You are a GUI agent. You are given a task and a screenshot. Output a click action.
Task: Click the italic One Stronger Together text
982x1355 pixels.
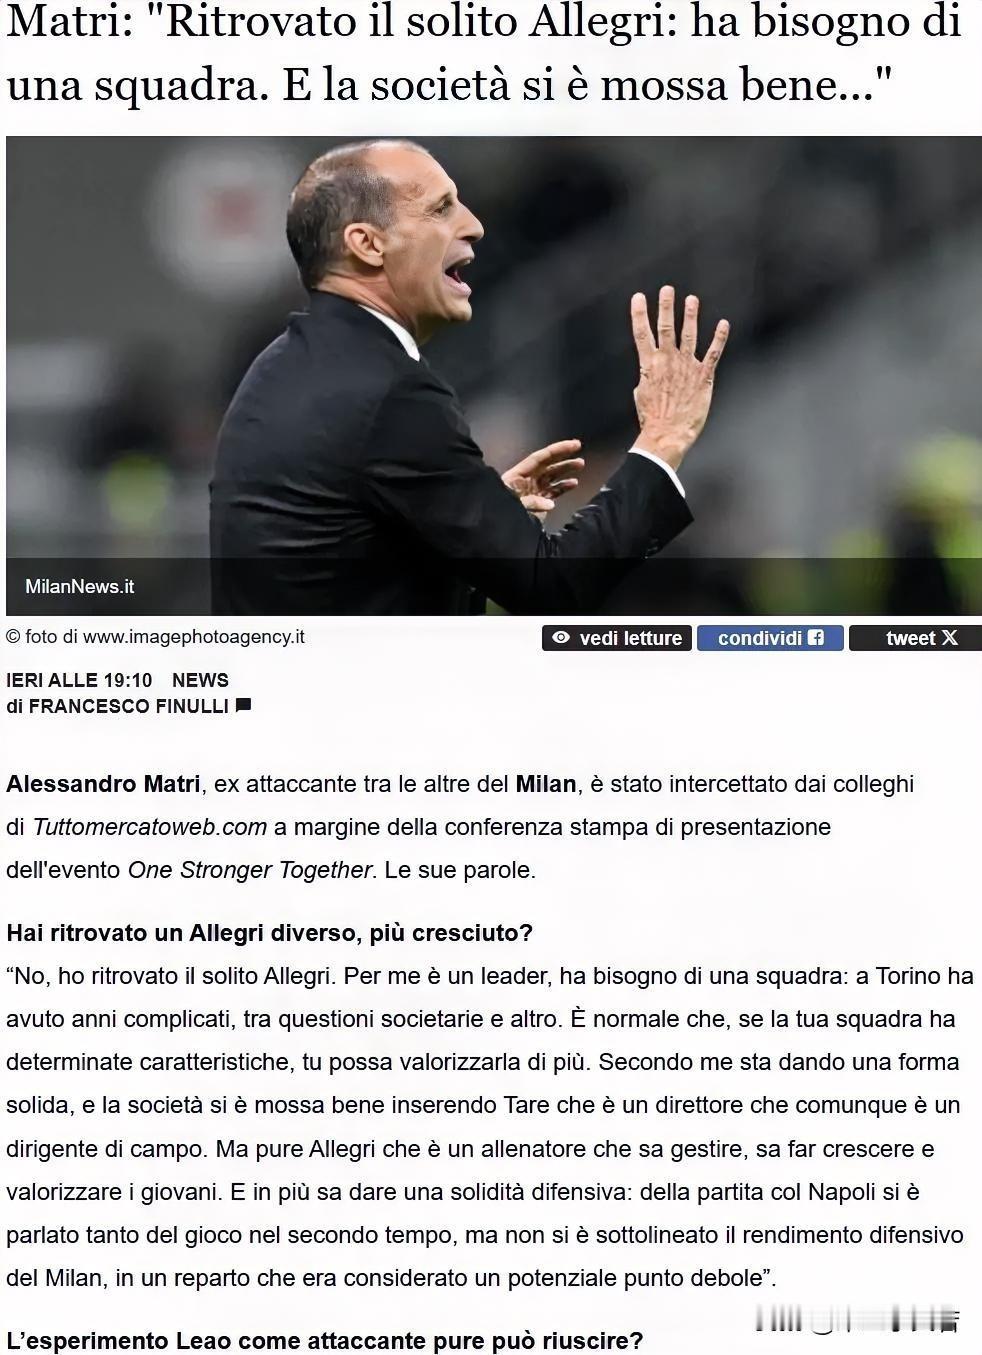click(x=249, y=870)
